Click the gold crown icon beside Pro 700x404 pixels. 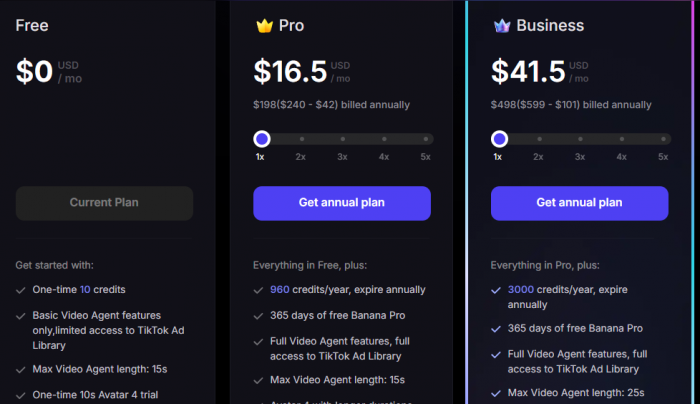(x=264, y=25)
